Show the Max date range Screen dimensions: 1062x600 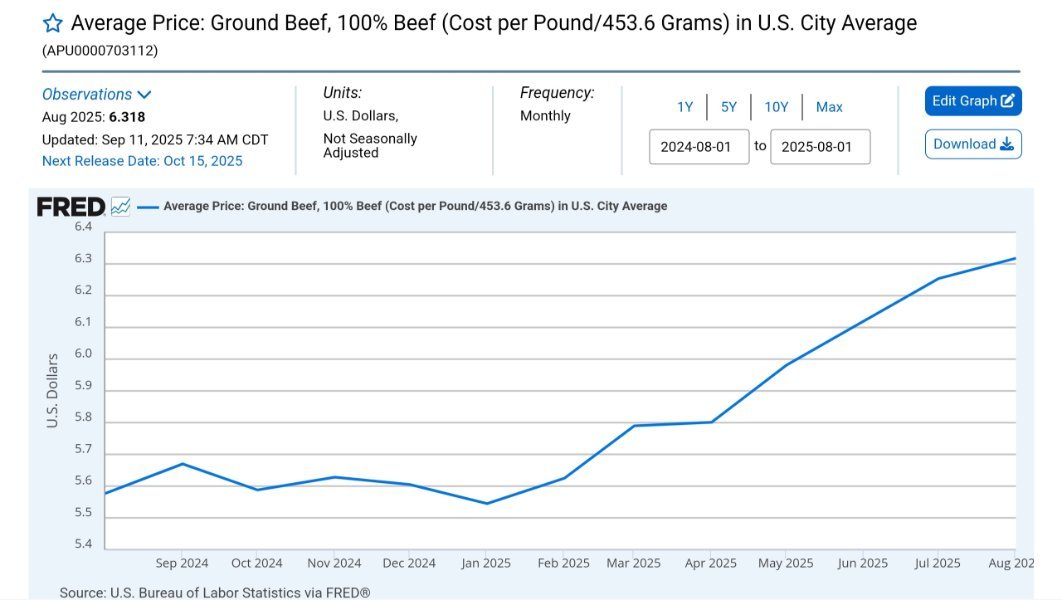tap(829, 107)
